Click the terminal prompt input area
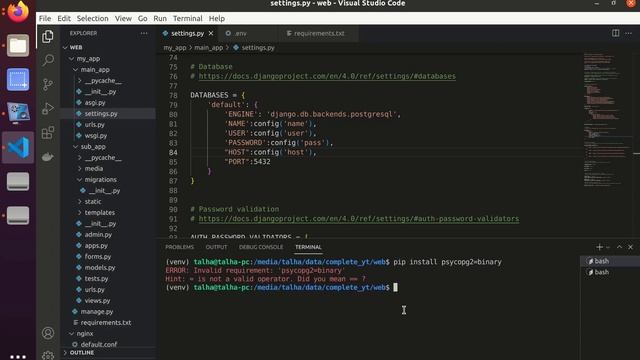This screenshot has height=360, width=640. pos(396,287)
